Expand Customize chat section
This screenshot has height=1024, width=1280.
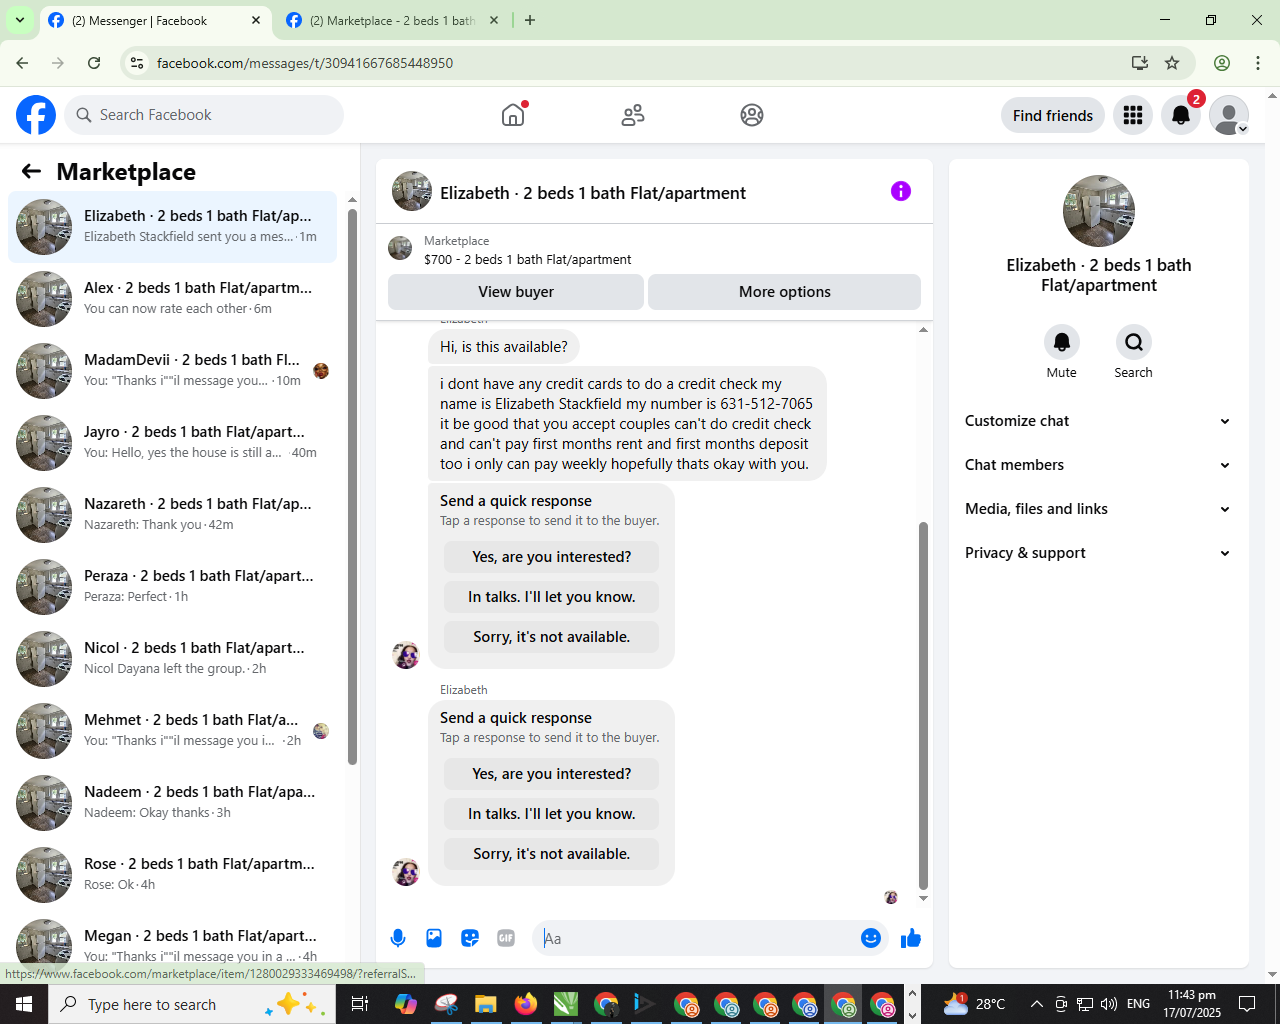[1097, 421]
